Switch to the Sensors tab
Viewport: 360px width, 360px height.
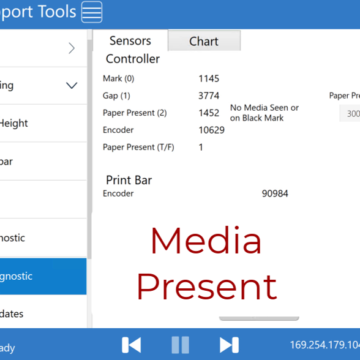coord(130,41)
